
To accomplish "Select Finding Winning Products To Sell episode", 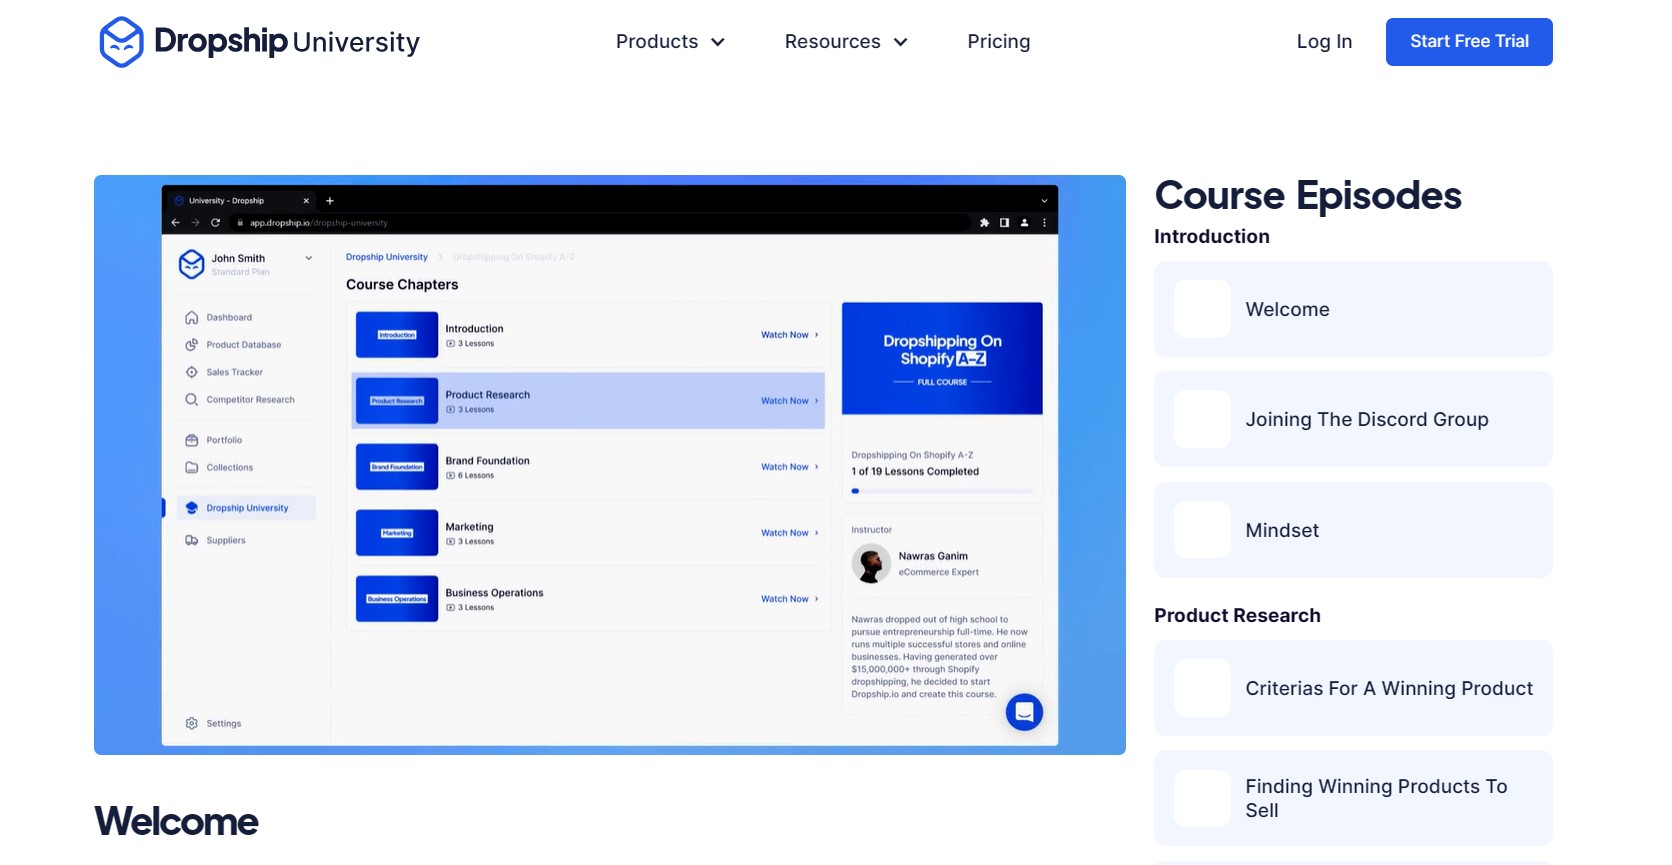I will point(1353,798).
